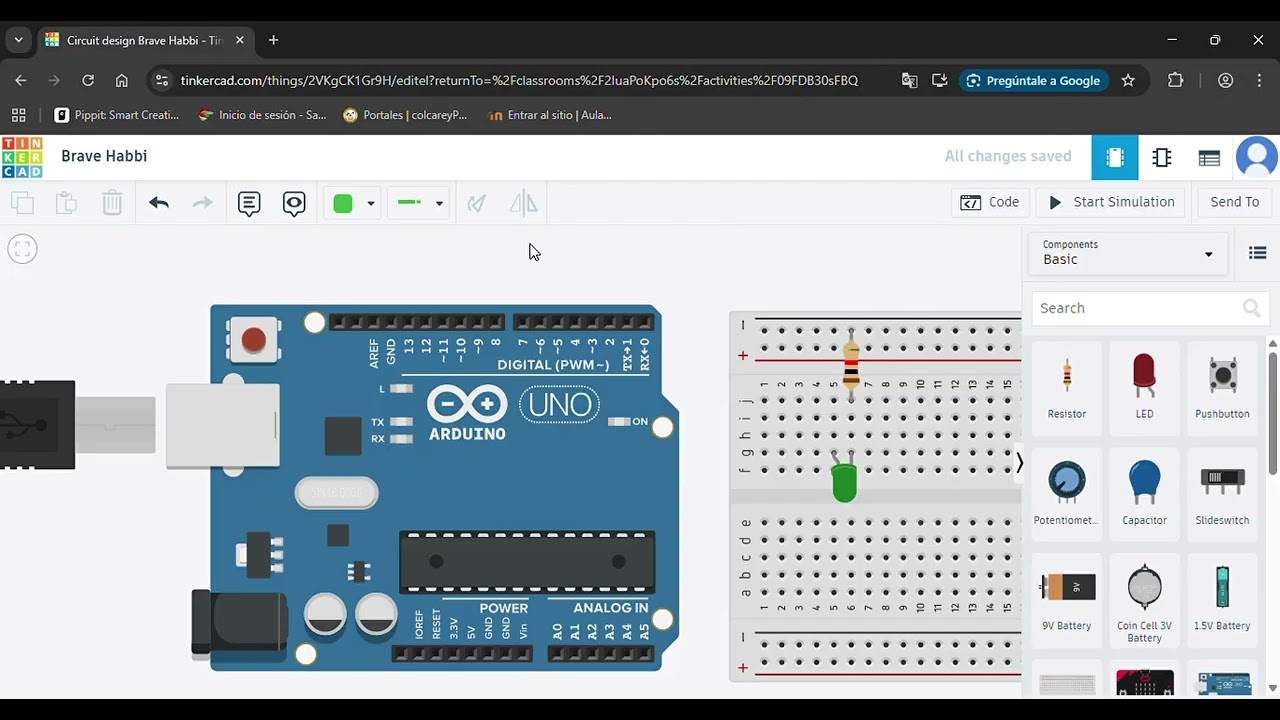Open the wire type dropdown arrow
Image resolution: width=1280 pixels, height=720 pixels.
(439, 204)
